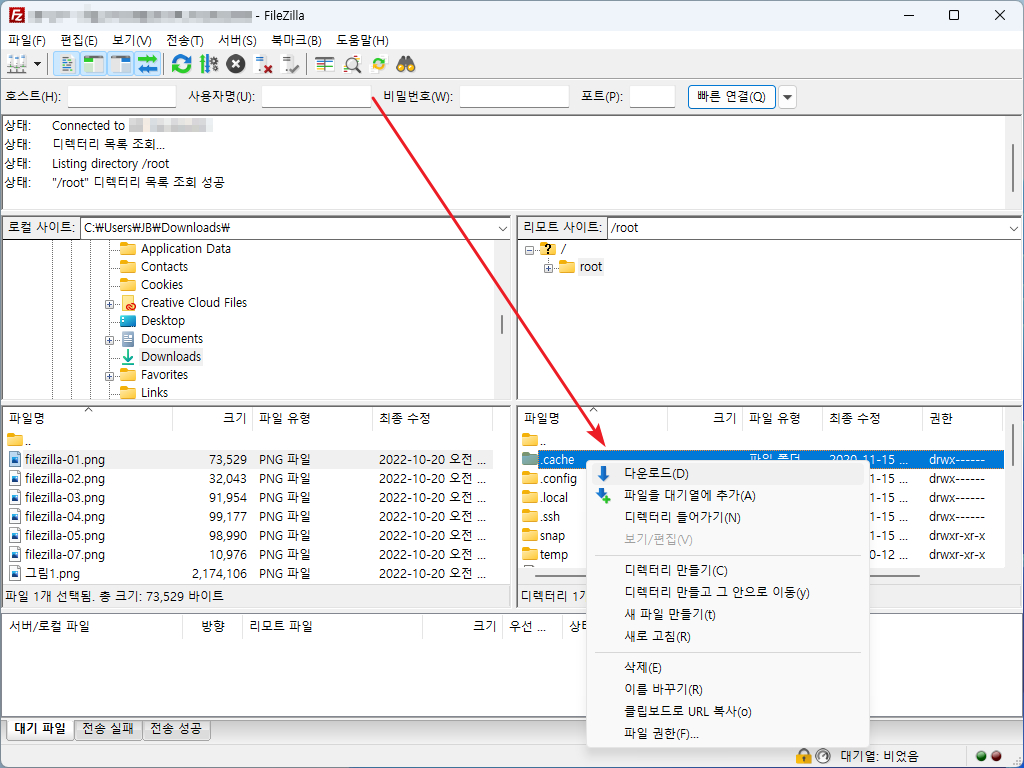The height and width of the screenshot is (768, 1024).
Task: Expand Creative Cloud Files tree node
Action: tap(109, 304)
